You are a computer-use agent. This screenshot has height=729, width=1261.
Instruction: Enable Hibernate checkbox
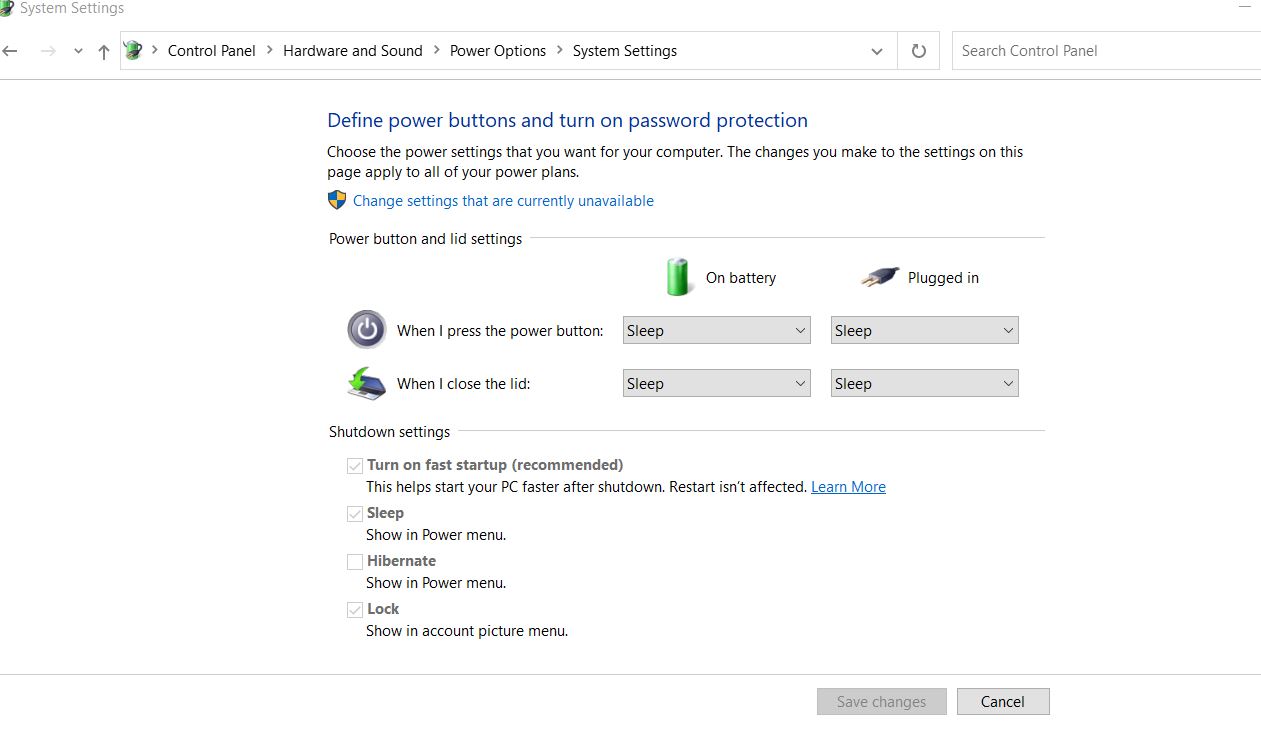pyautogui.click(x=355, y=561)
